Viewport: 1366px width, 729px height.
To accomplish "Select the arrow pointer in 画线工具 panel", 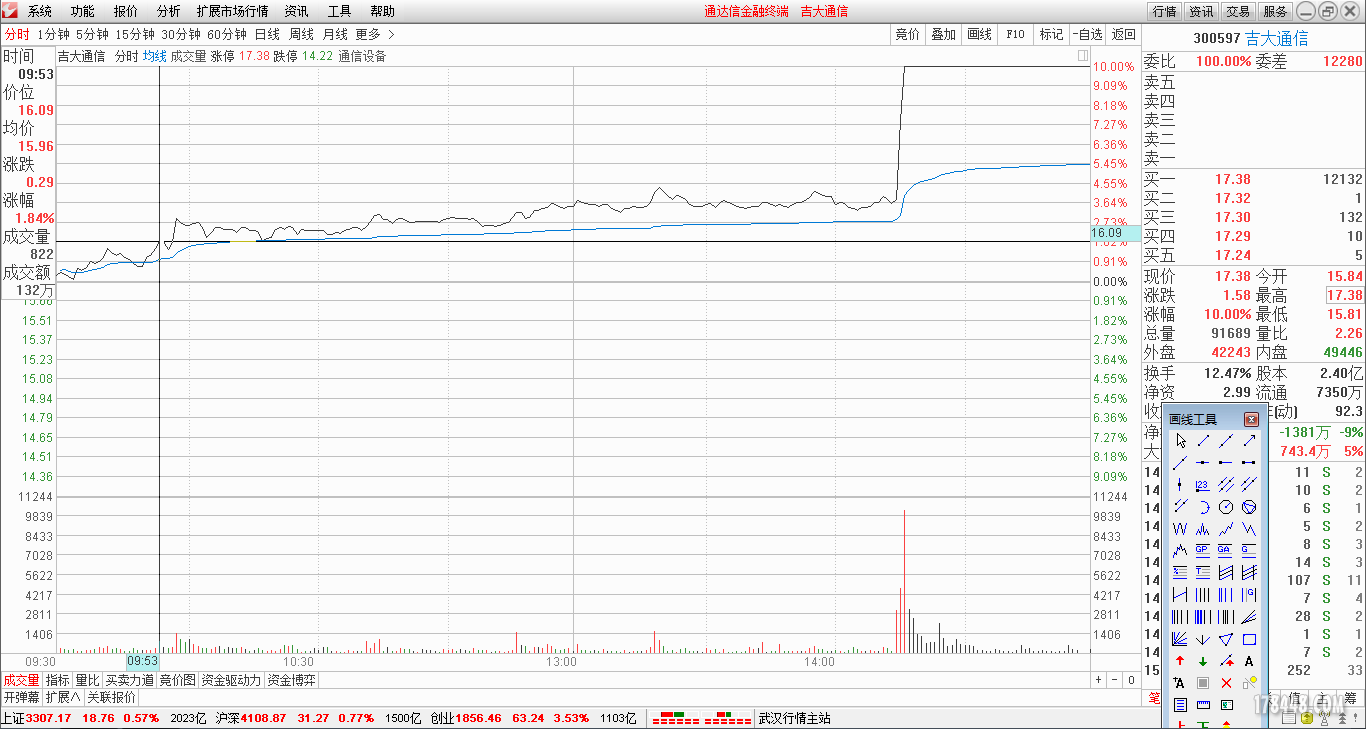I will (x=1180, y=440).
